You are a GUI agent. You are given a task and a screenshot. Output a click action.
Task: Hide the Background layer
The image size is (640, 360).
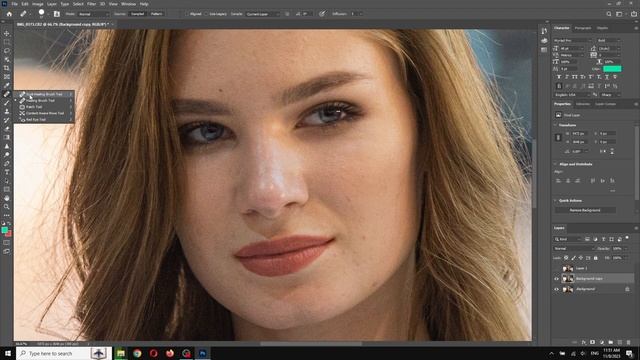[556, 289]
